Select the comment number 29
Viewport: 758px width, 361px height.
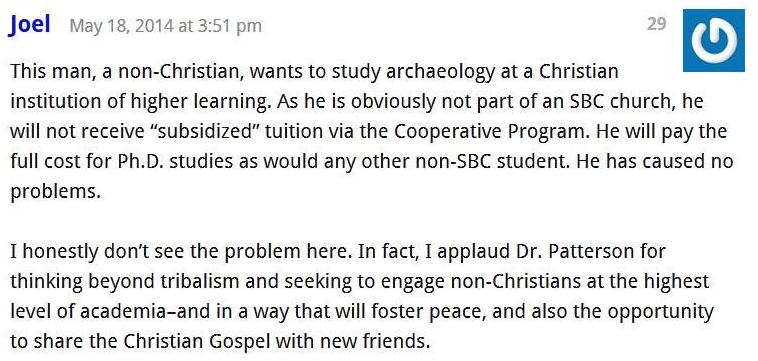[656, 24]
